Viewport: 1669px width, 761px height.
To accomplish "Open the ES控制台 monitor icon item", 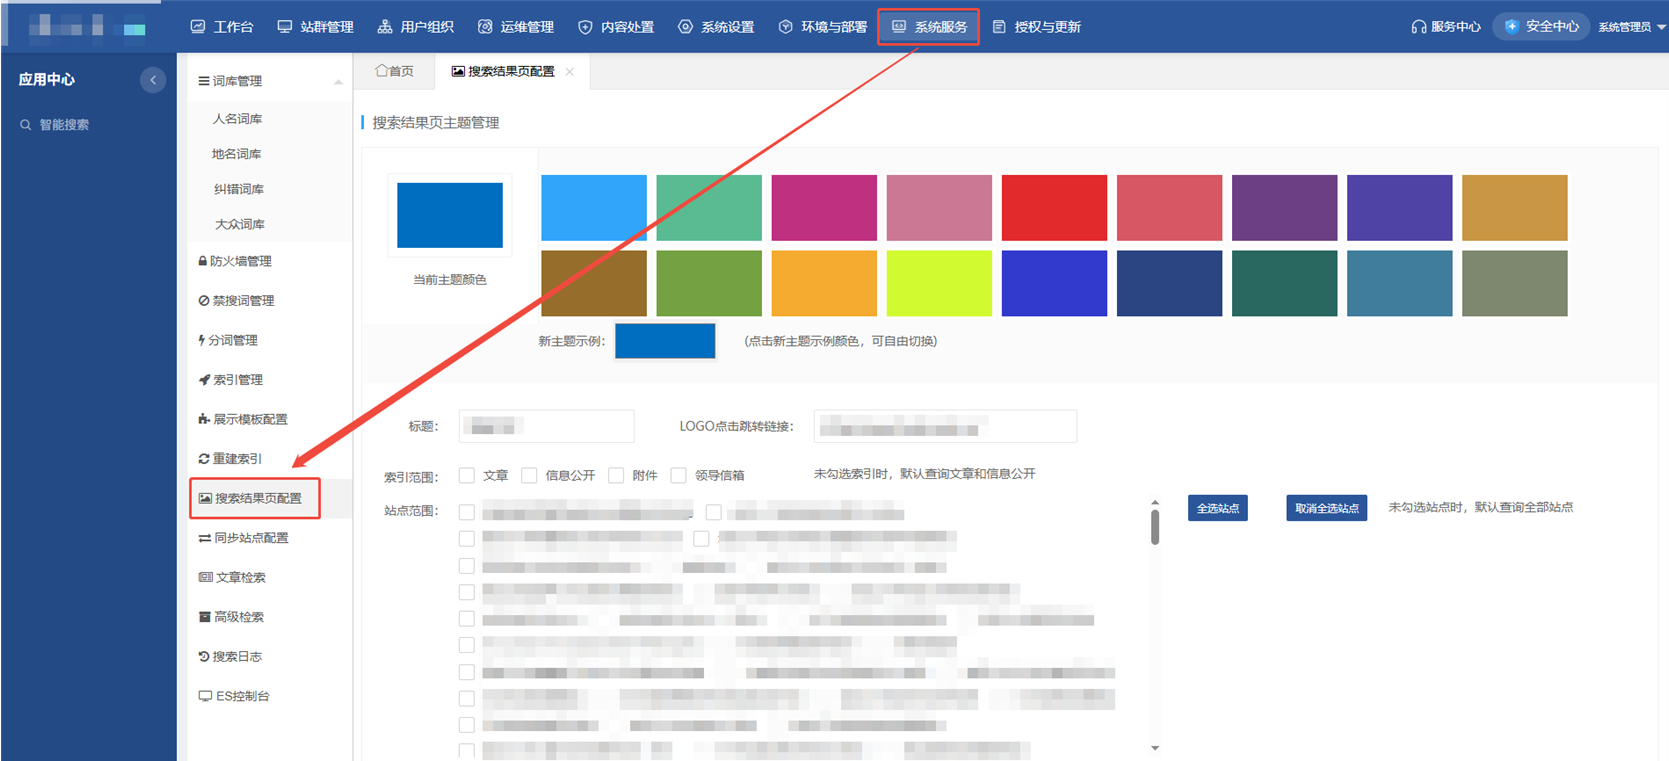I will [x=234, y=696].
